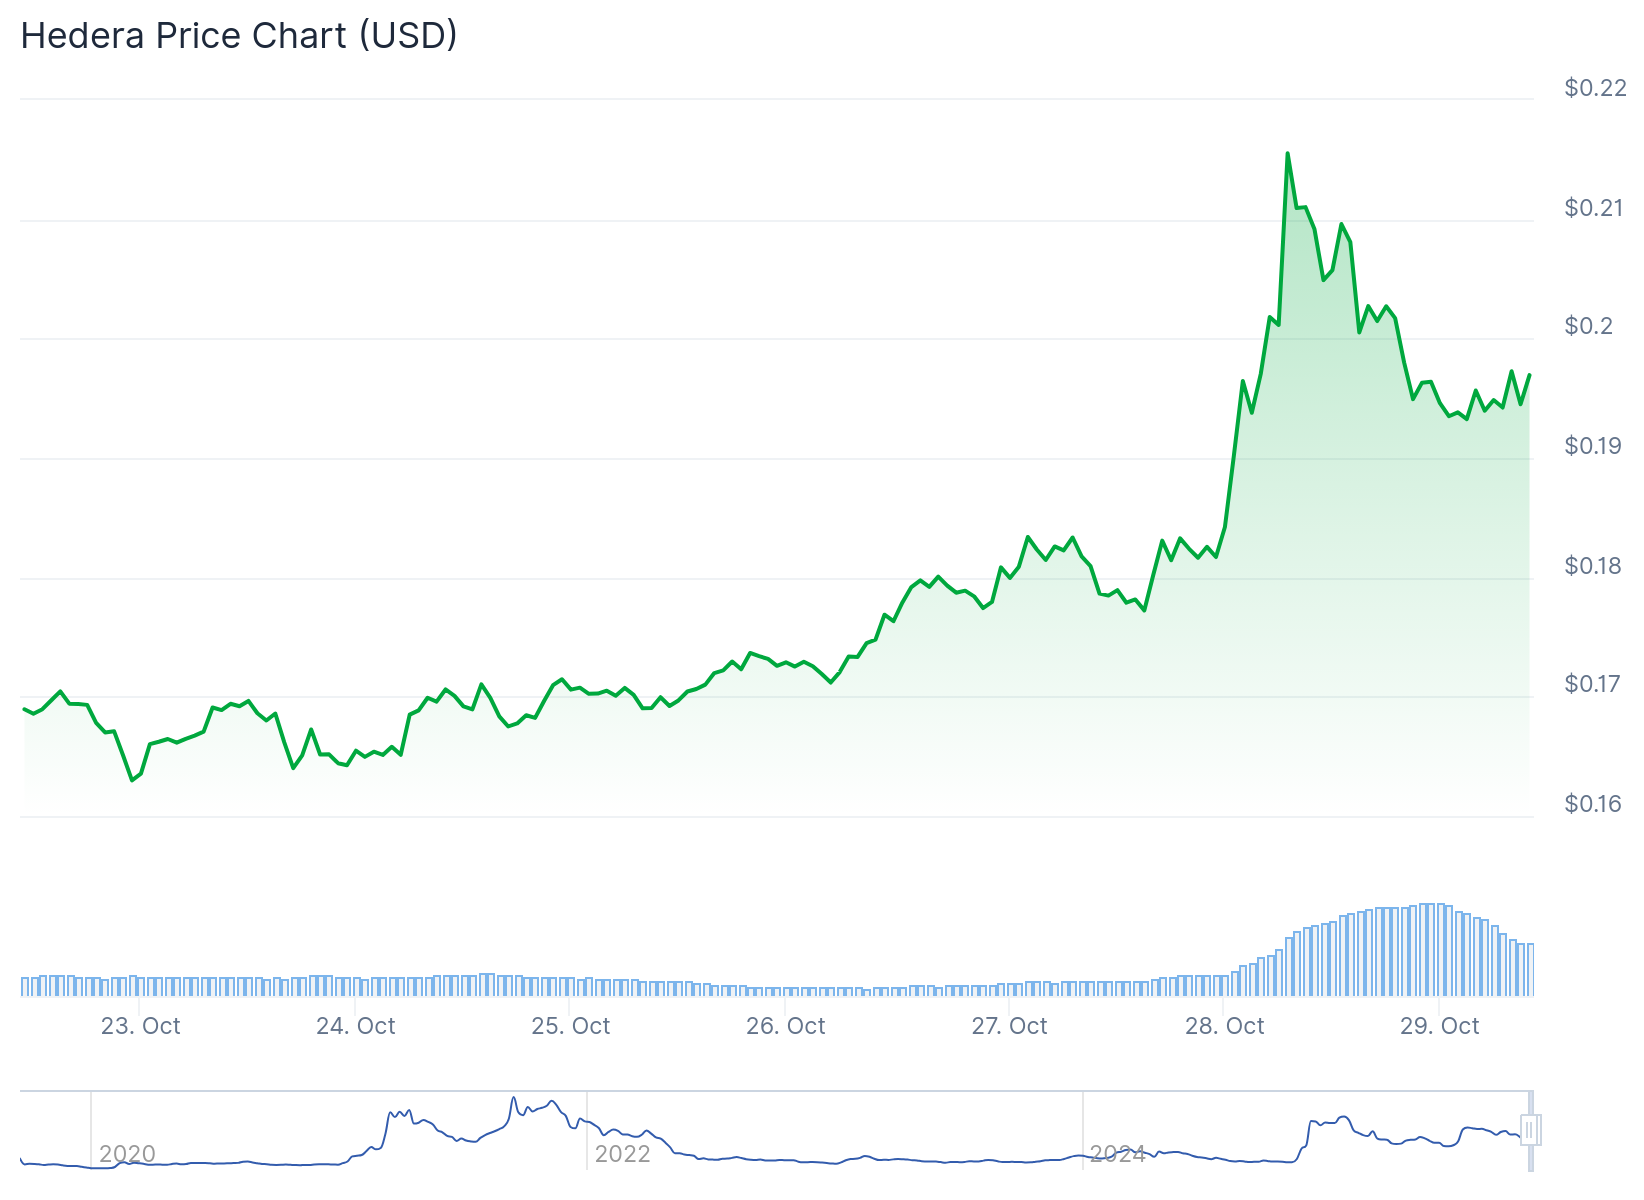Screen dimensions: 1644x1200
Task: Click the $0.2 price axis label
Action: [1589, 326]
